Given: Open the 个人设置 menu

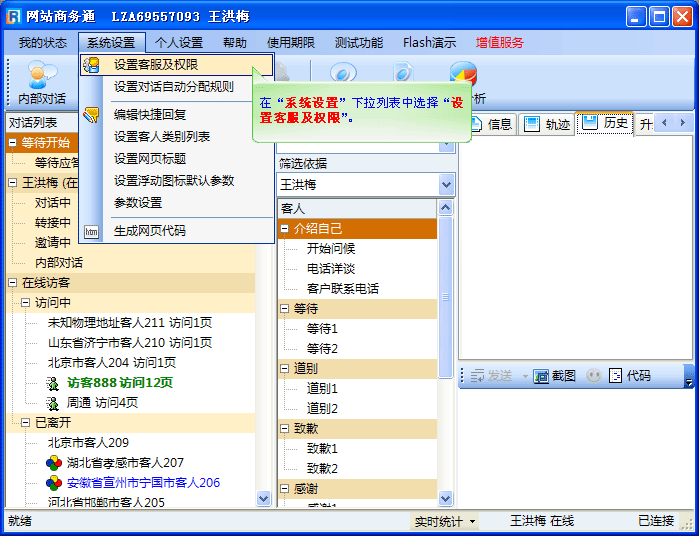Looking at the screenshot, I should tap(179, 43).
